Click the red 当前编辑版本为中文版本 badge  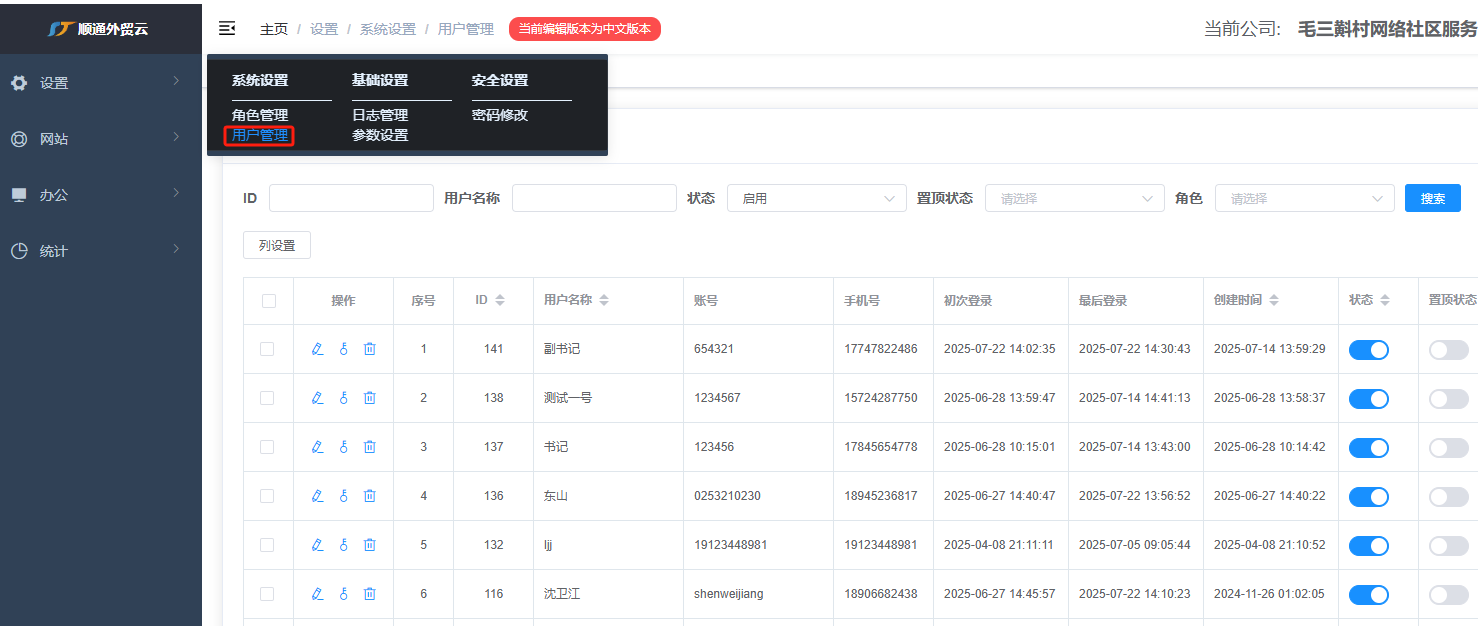[585, 29]
